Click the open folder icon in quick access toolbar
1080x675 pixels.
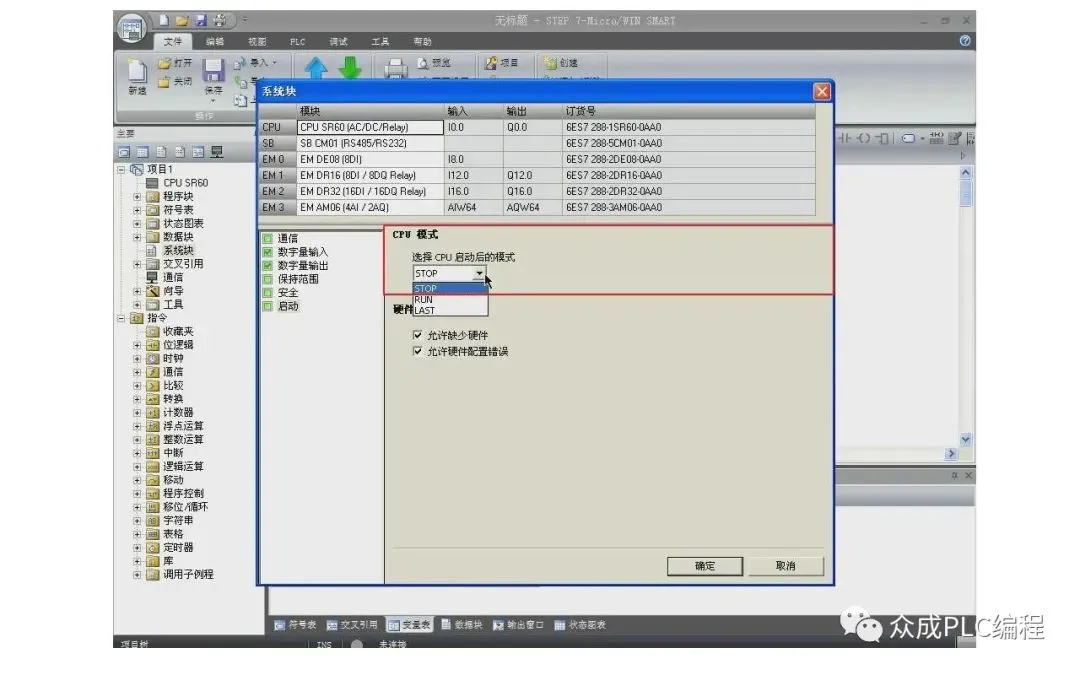click(x=183, y=21)
